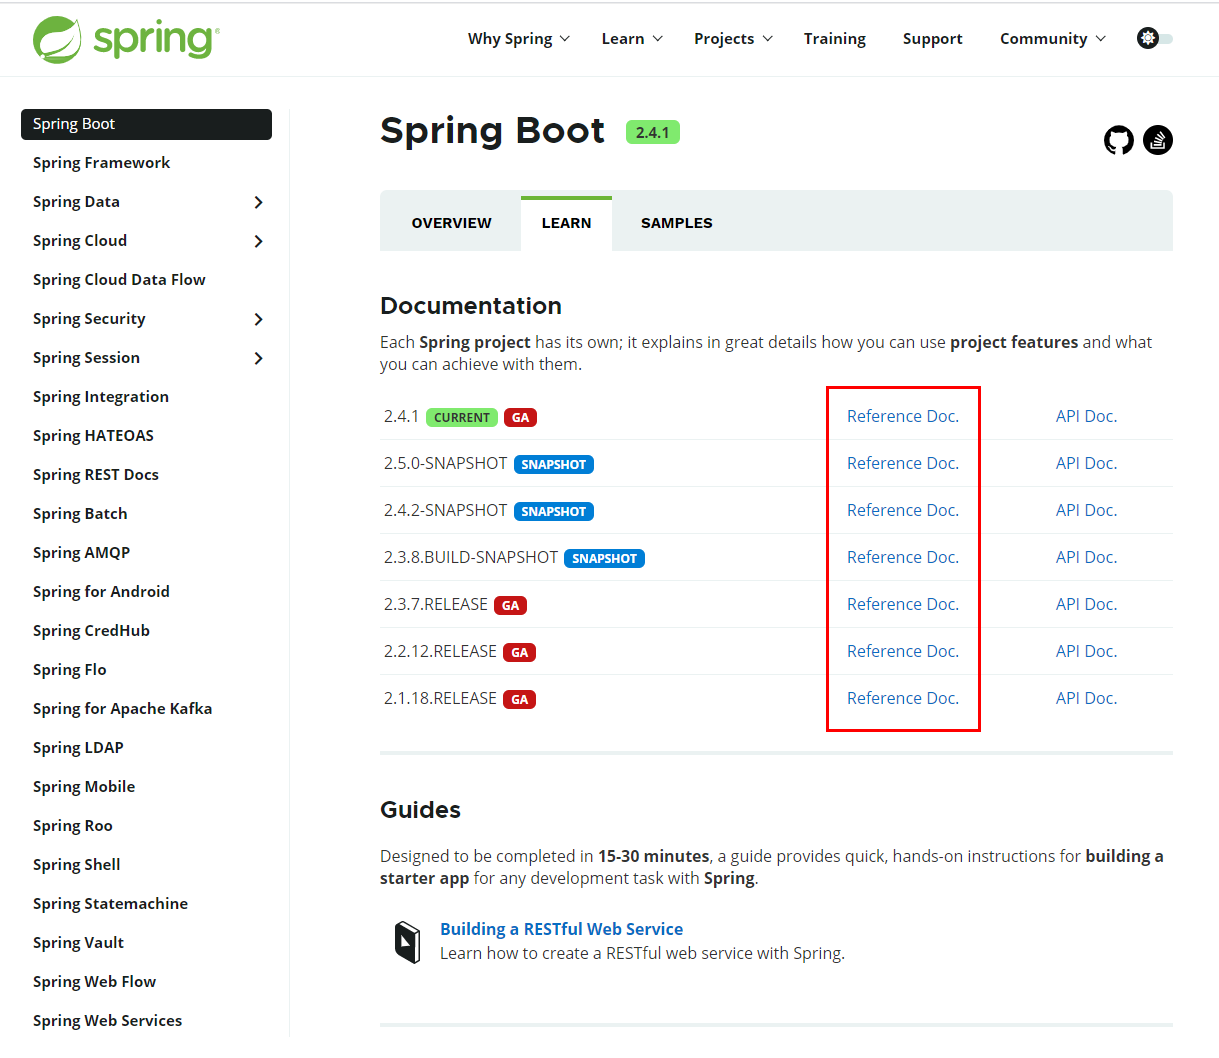1219x1058 pixels.
Task: Open Reference Doc. for version 2.4.1
Action: coord(902,416)
